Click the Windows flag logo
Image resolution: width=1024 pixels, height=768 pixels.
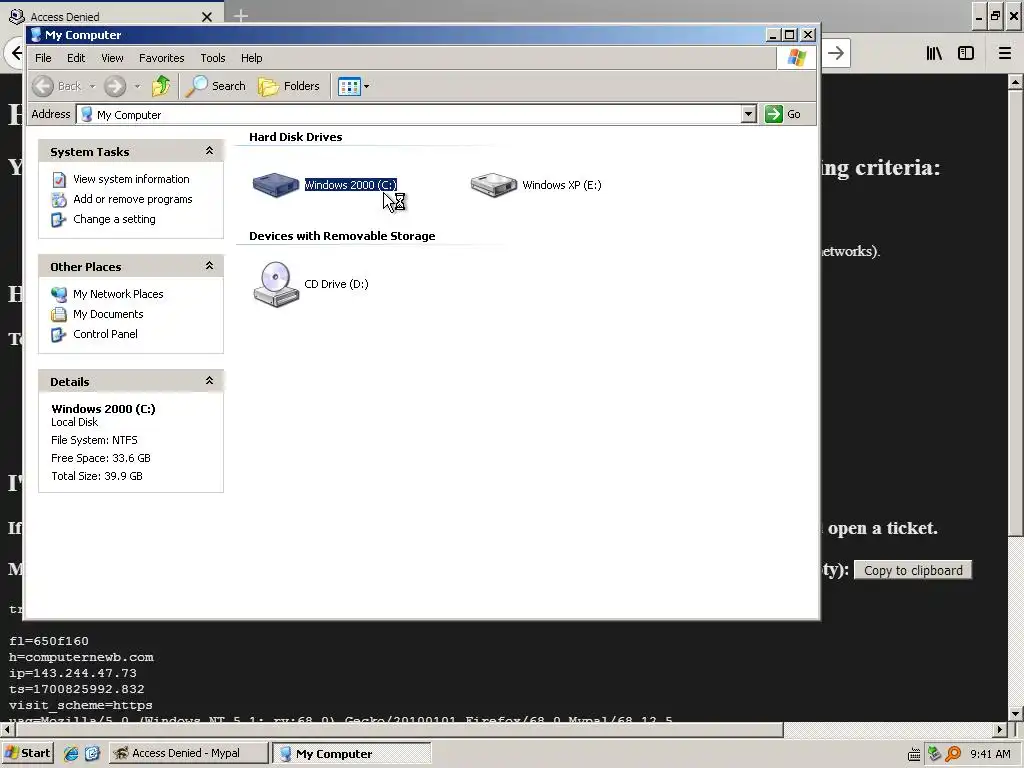pyautogui.click(x=796, y=57)
